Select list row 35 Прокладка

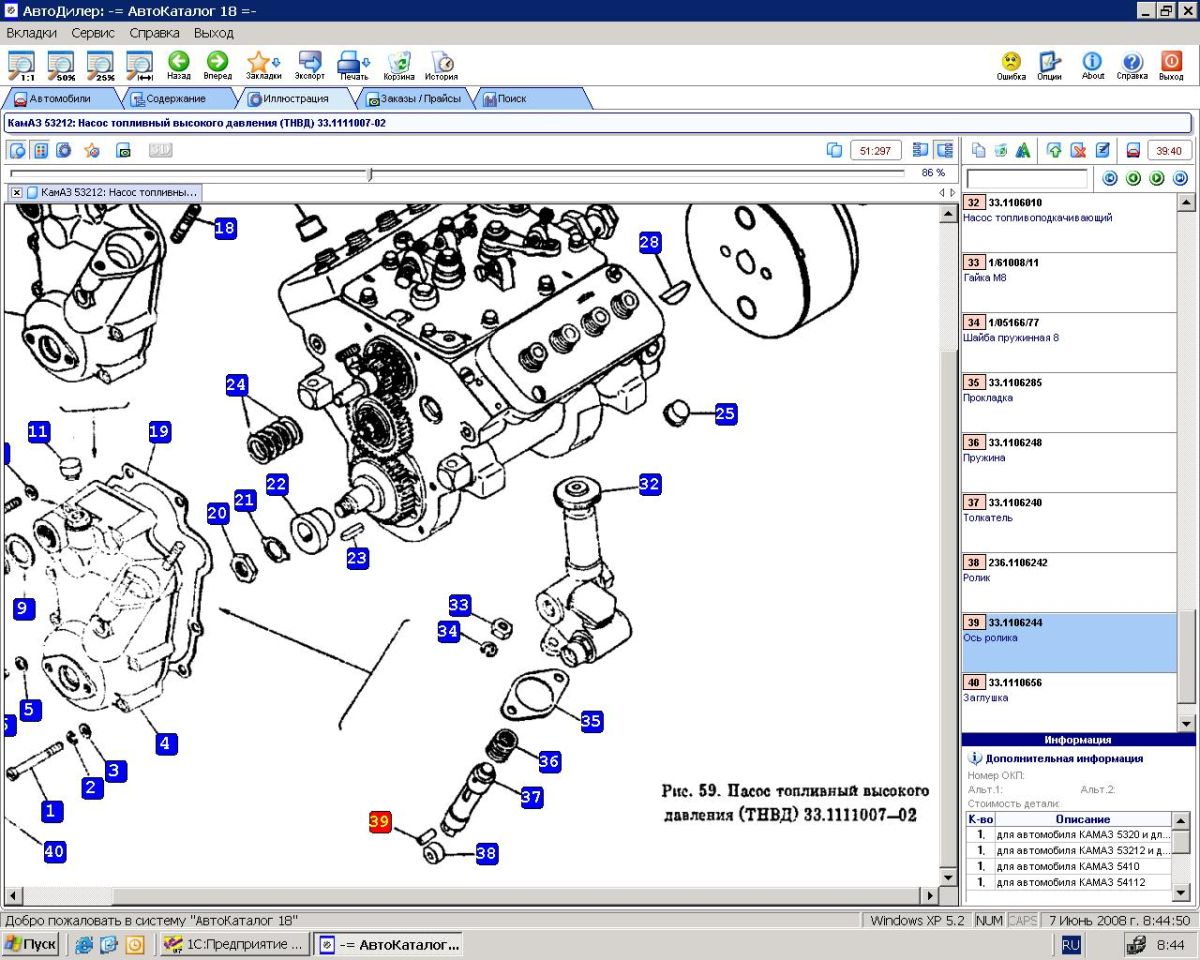(x=1068, y=403)
